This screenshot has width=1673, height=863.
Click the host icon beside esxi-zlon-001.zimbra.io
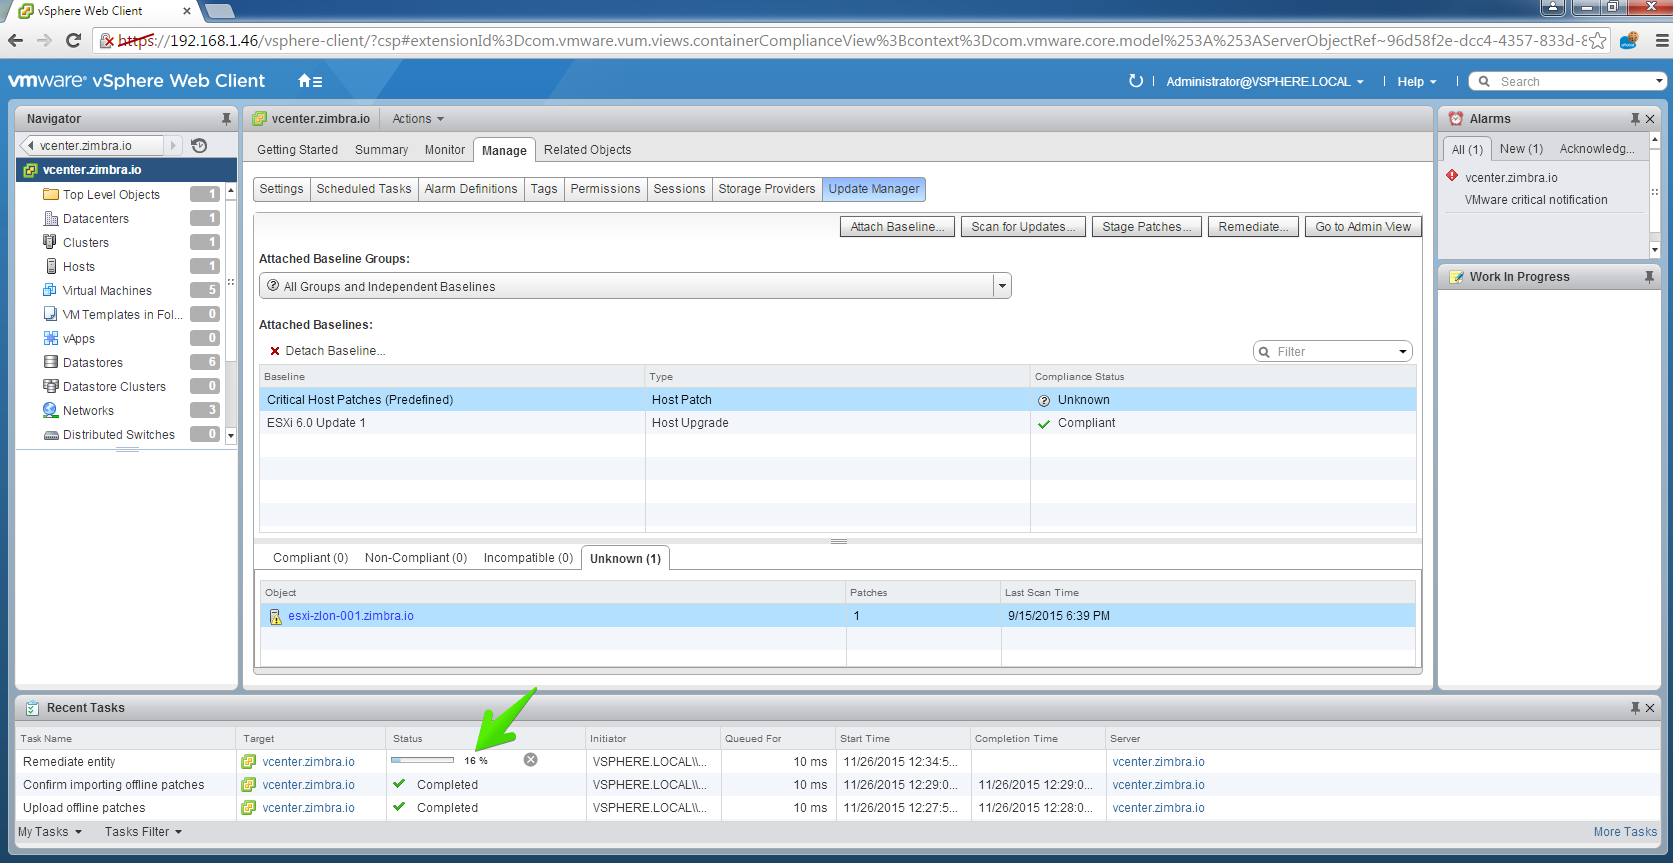(x=276, y=616)
